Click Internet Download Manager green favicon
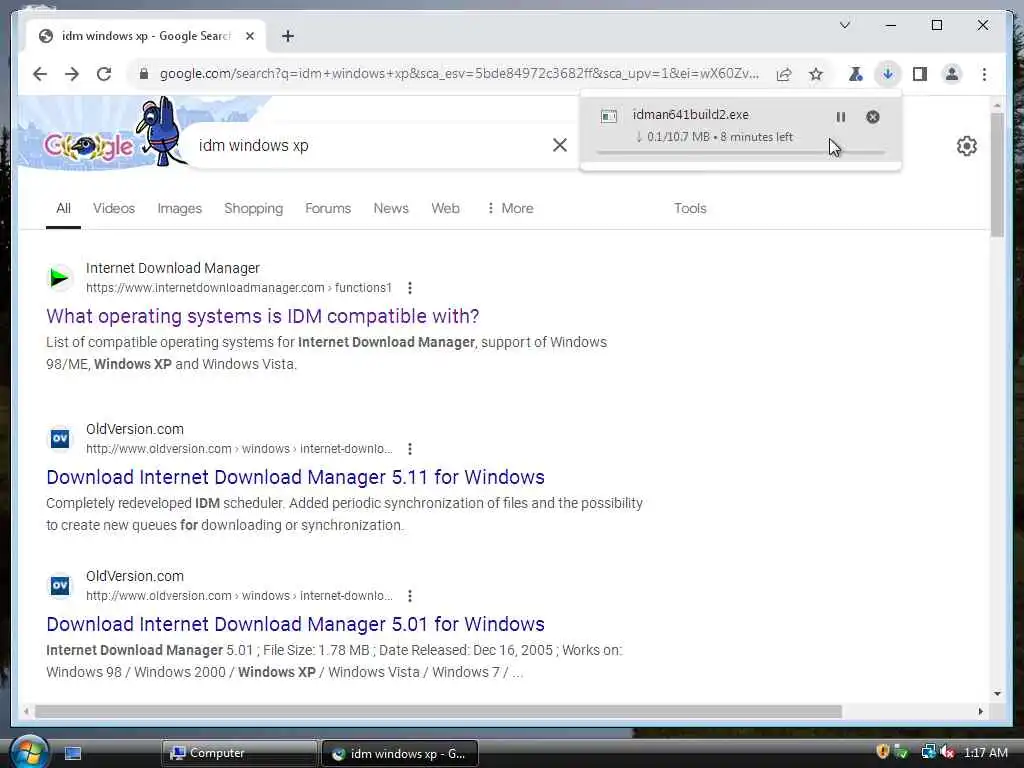The width and height of the screenshot is (1024, 768). point(59,278)
